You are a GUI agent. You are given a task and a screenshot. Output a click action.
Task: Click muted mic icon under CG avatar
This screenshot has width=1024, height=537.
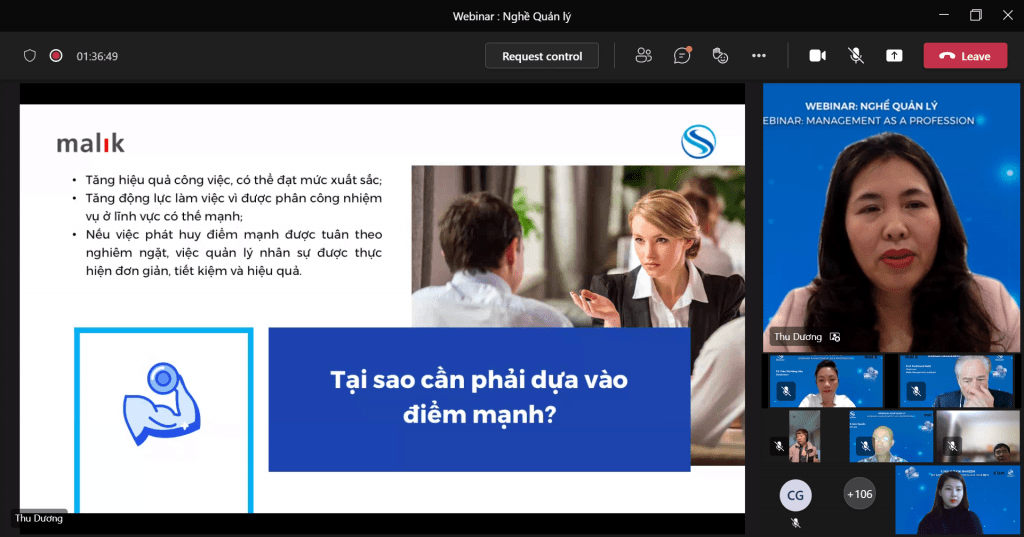795,522
